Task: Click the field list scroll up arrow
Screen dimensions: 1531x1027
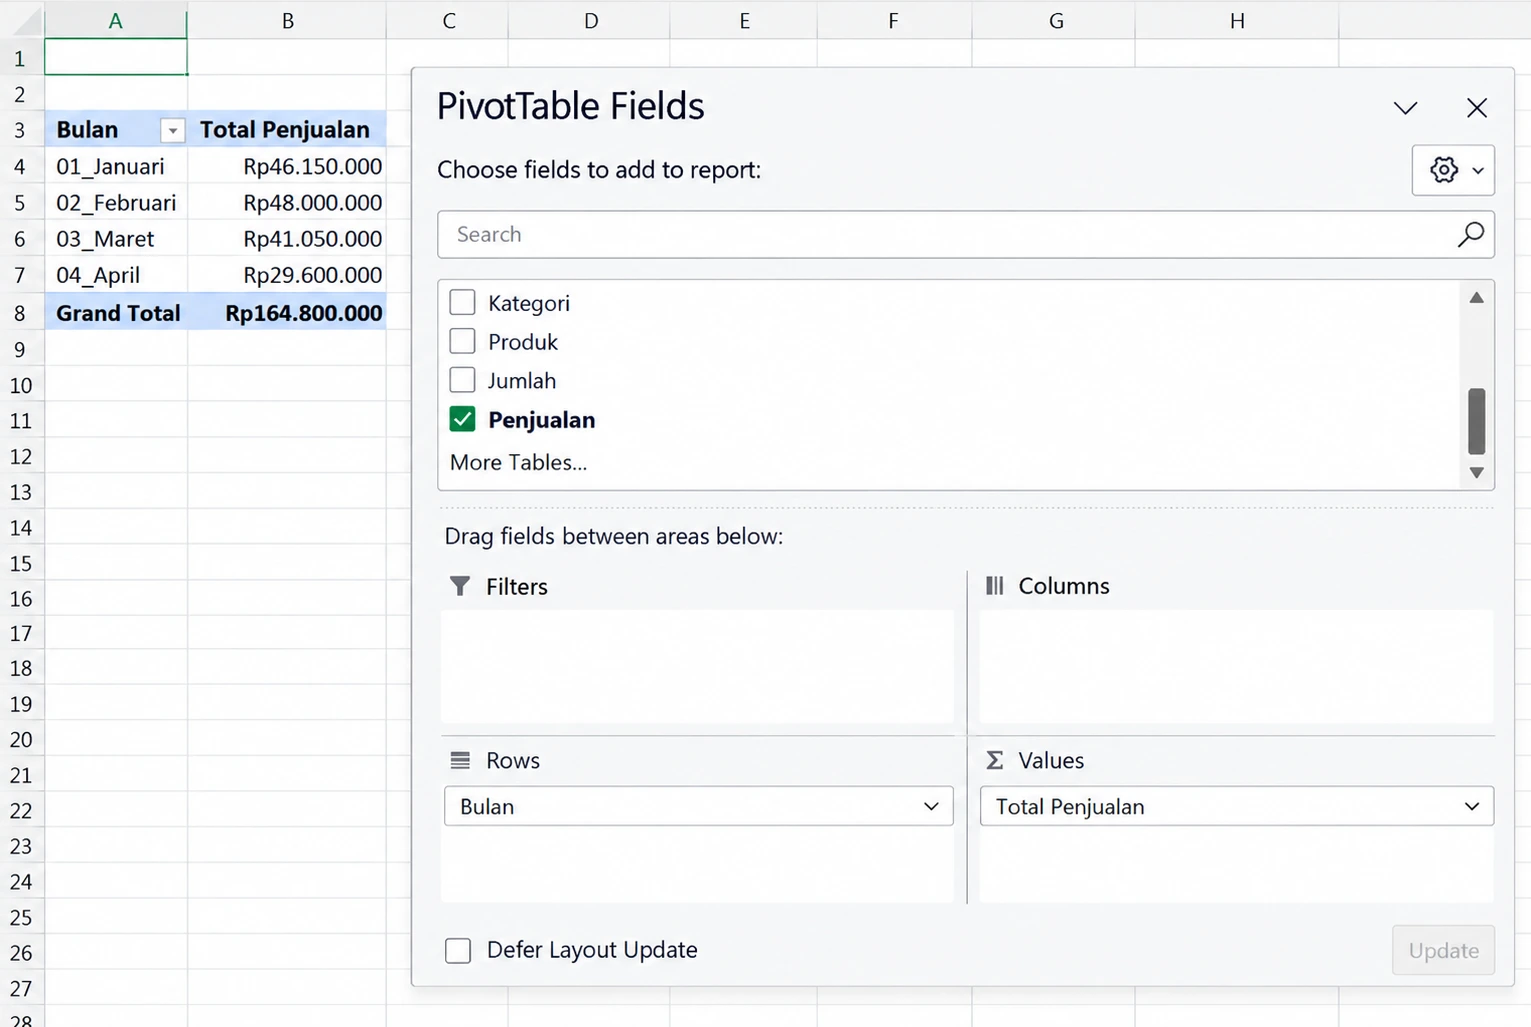Action: click(x=1476, y=298)
